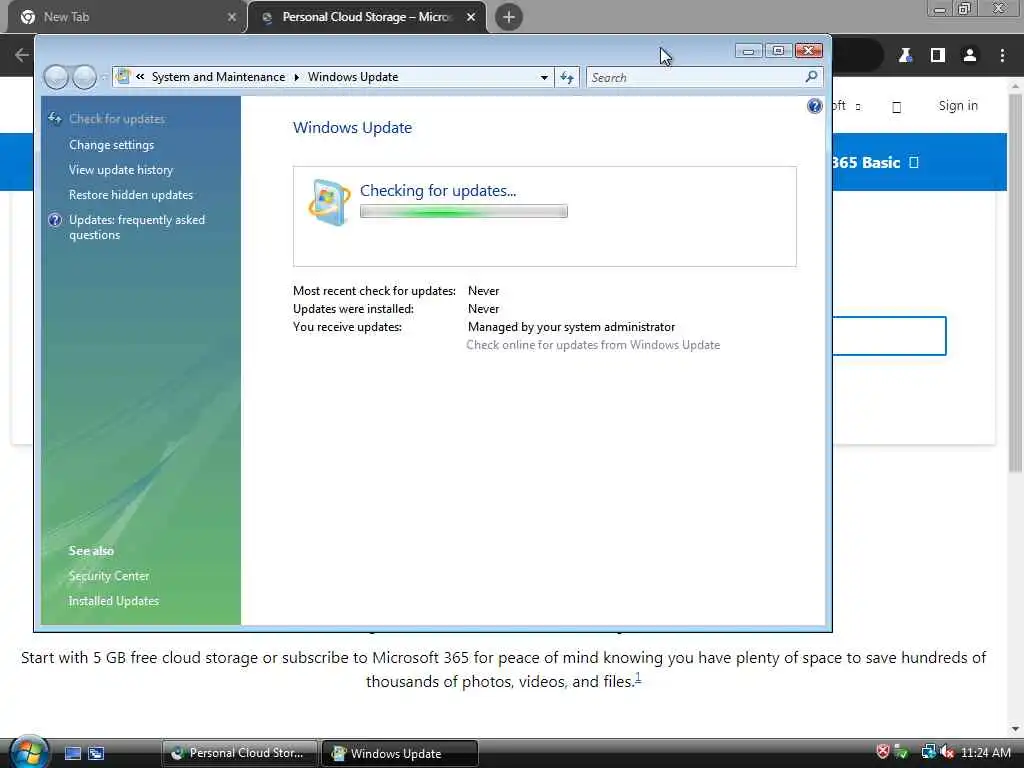Expand the System and Maintenance breadcrumb arrow
Image resolution: width=1024 pixels, height=768 pixels.
click(296, 77)
